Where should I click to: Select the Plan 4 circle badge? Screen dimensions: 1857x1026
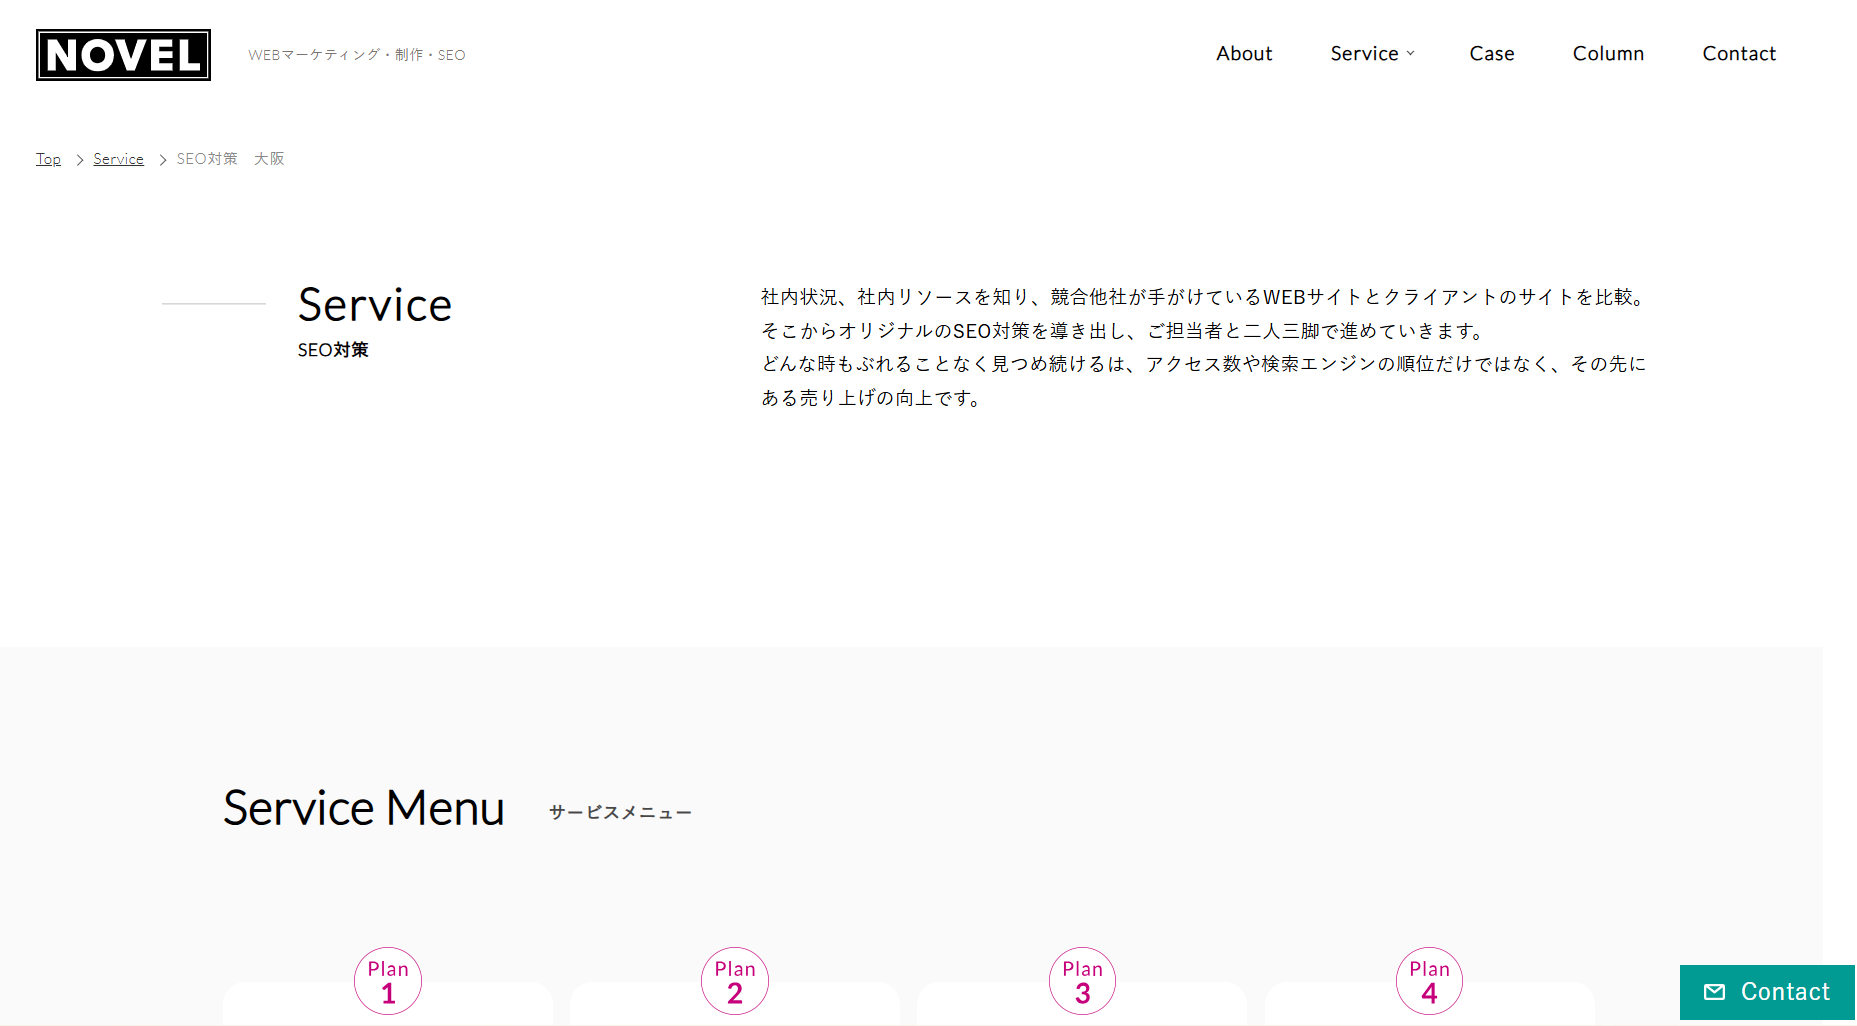pyautogui.click(x=1429, y=981)
